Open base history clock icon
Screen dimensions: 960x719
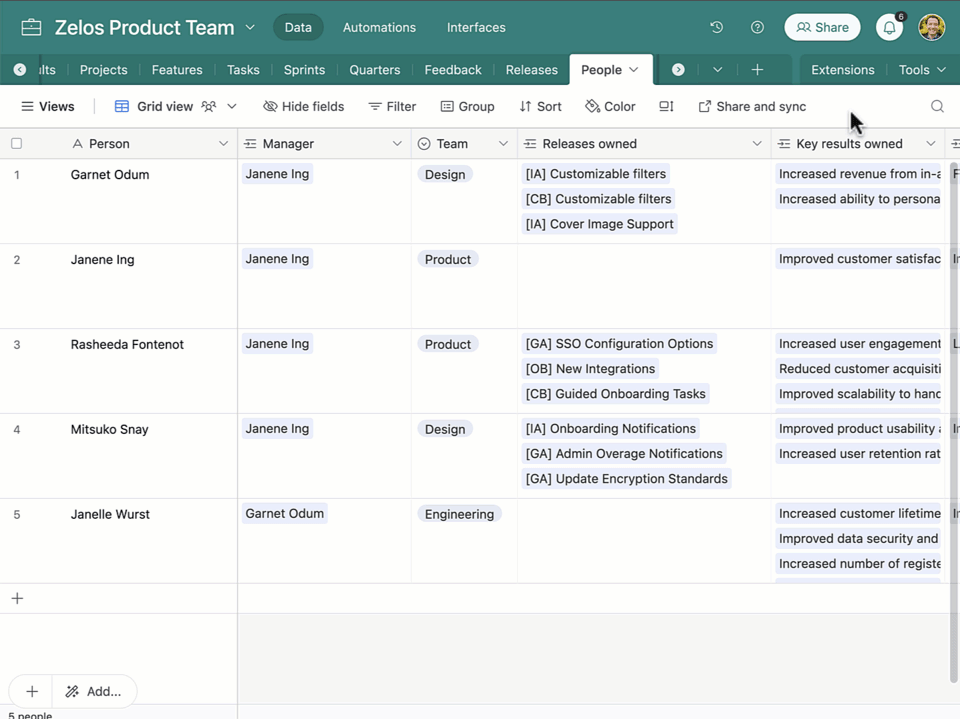coord(716,27)
